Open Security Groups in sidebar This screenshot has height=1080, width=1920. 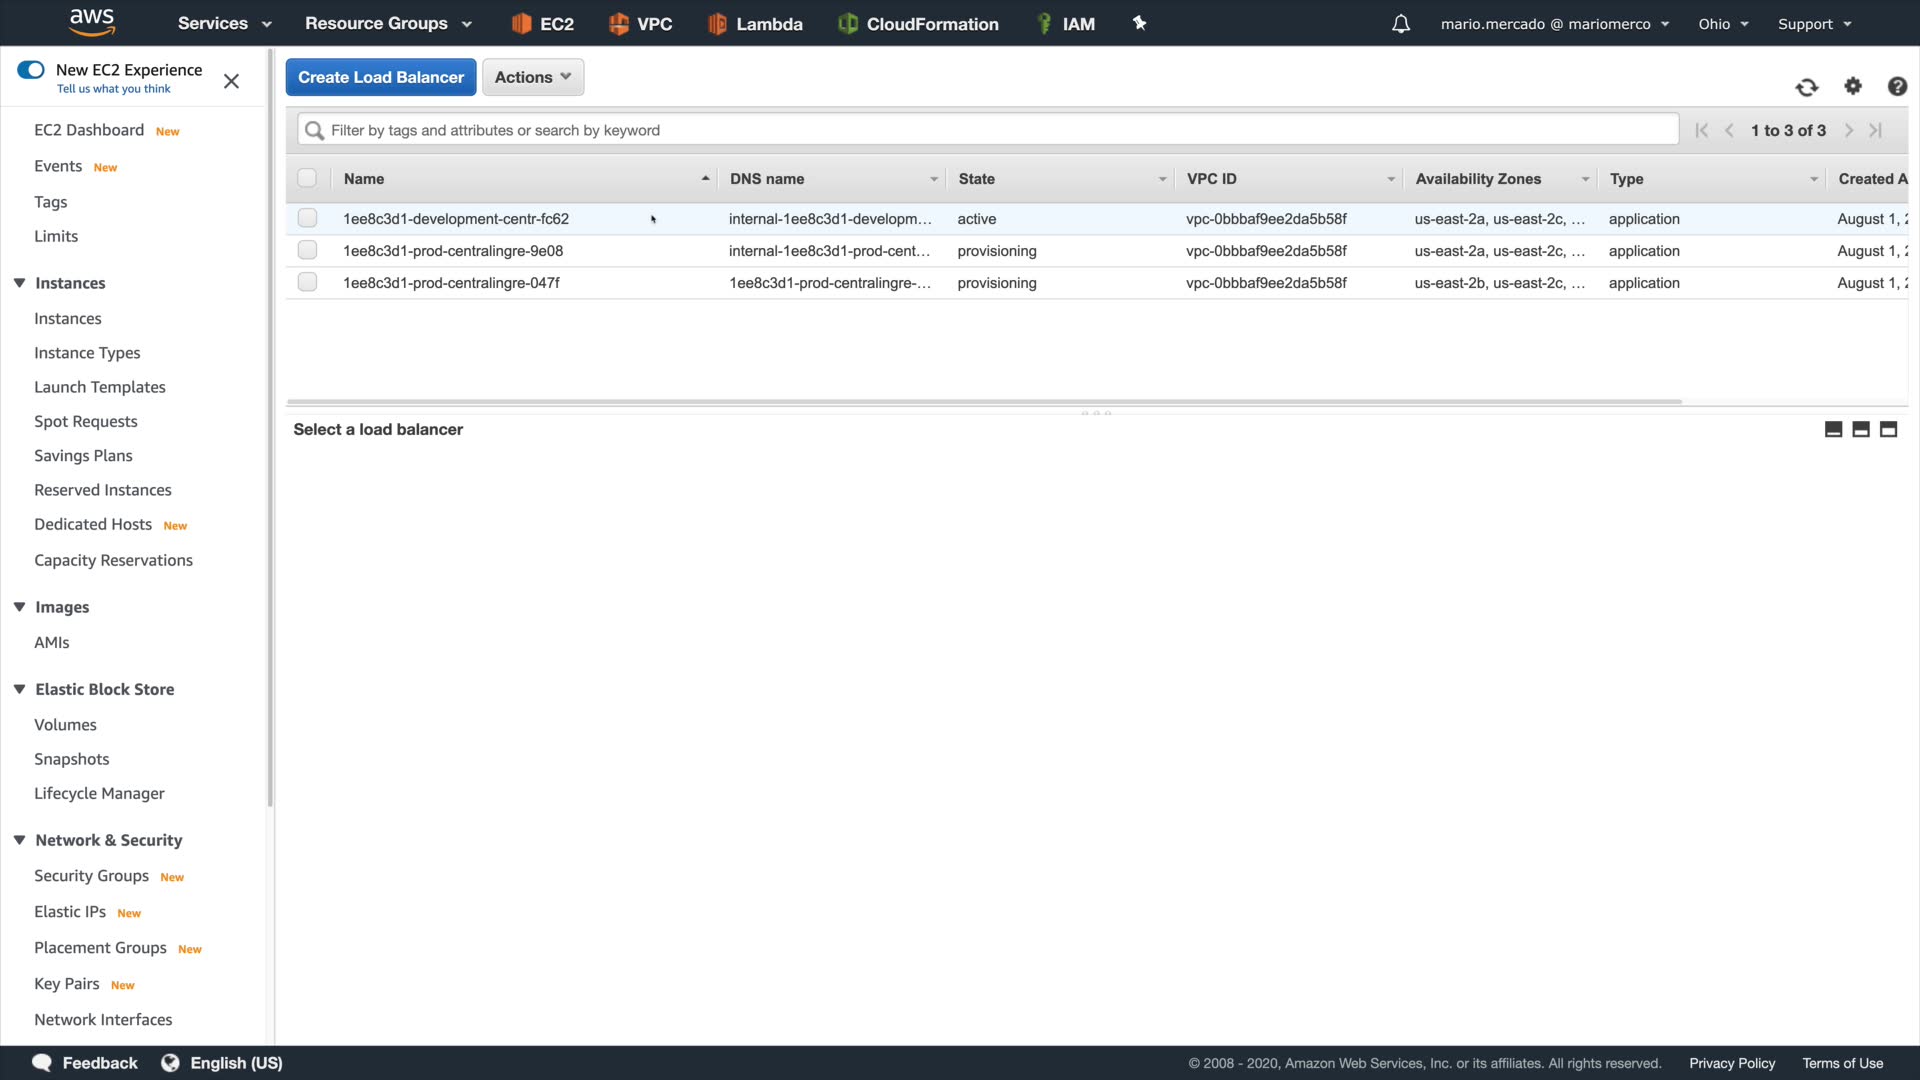point(91,876)
